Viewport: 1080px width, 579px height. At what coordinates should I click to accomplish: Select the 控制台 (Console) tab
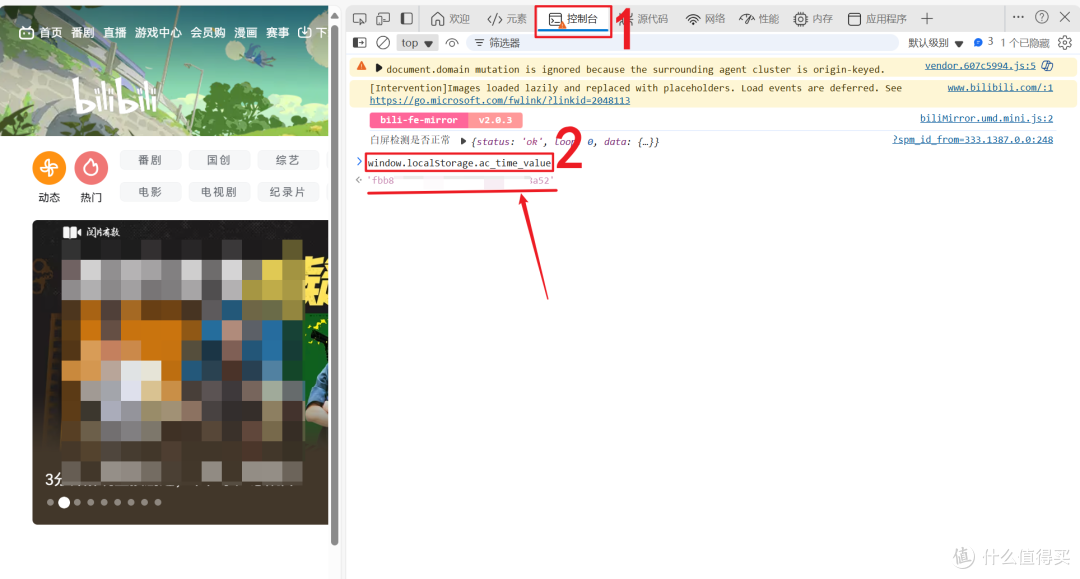(x=573, y=19)
